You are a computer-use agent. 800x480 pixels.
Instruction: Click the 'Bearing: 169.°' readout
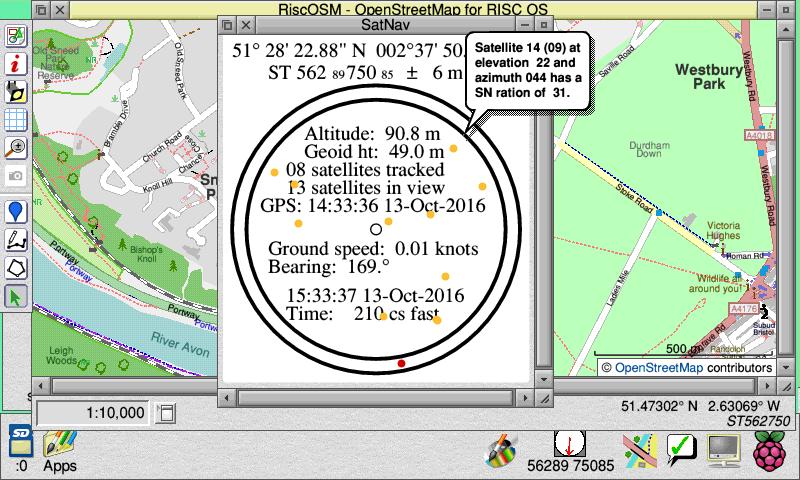[329, 266]
